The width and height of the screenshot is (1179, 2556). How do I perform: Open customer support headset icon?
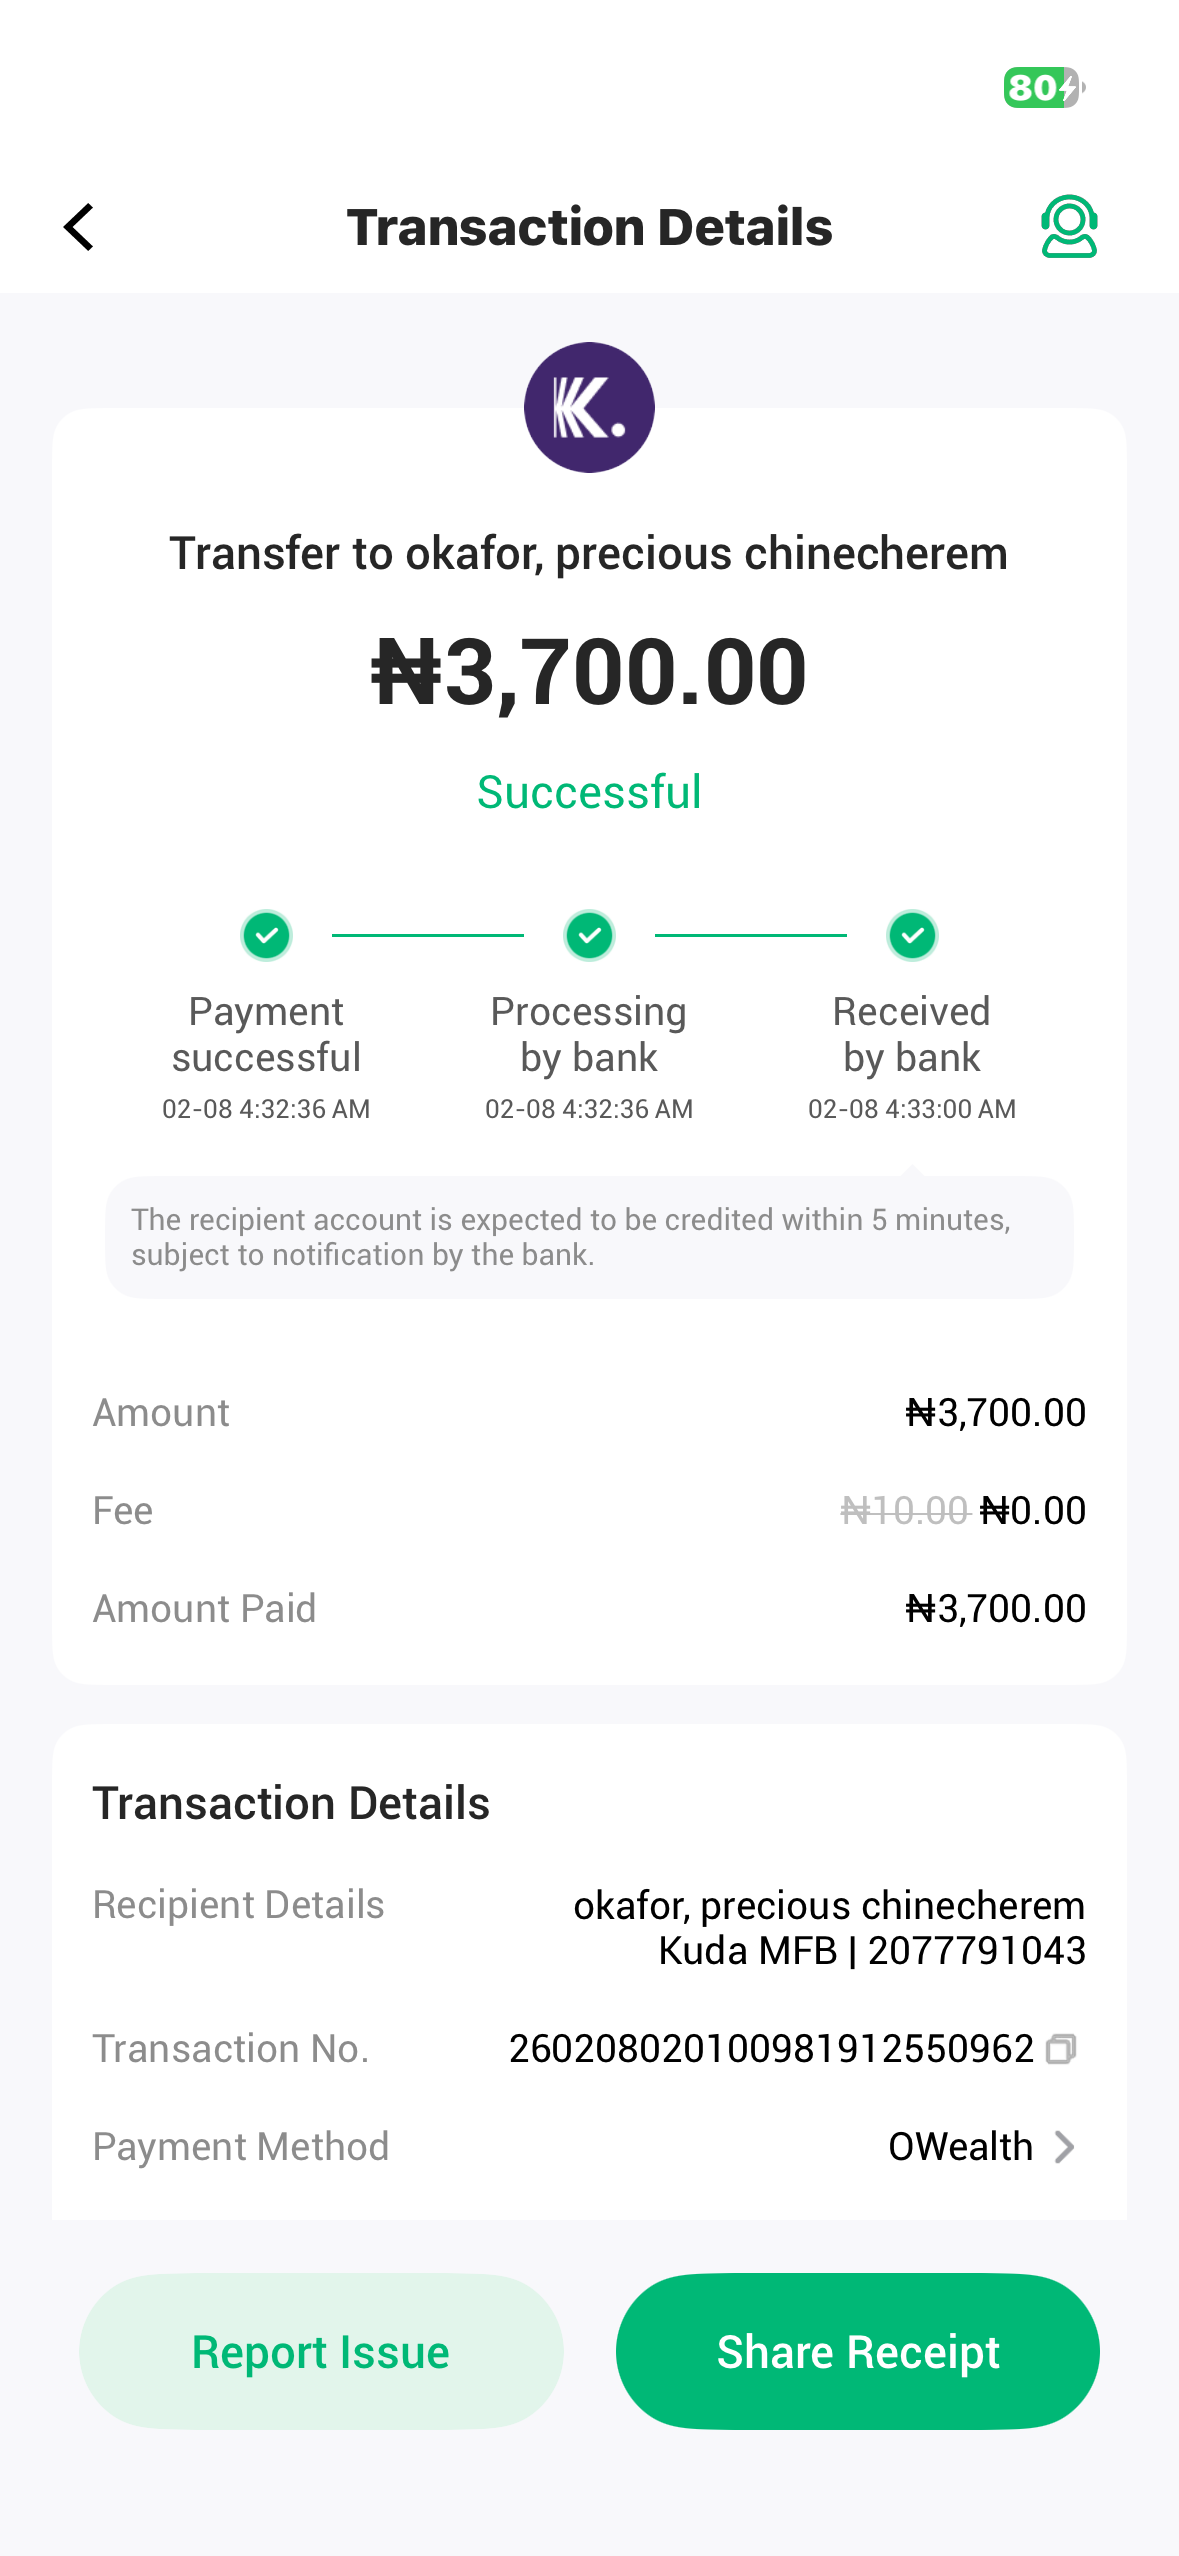pos(1069,227)
